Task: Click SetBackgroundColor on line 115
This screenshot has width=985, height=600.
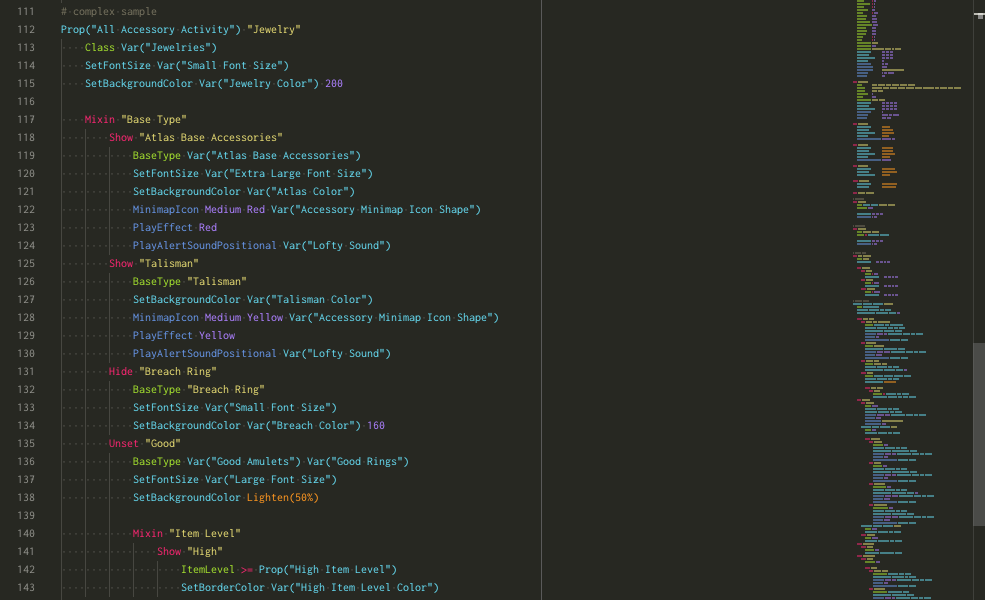Action: [x=139, y=84]
